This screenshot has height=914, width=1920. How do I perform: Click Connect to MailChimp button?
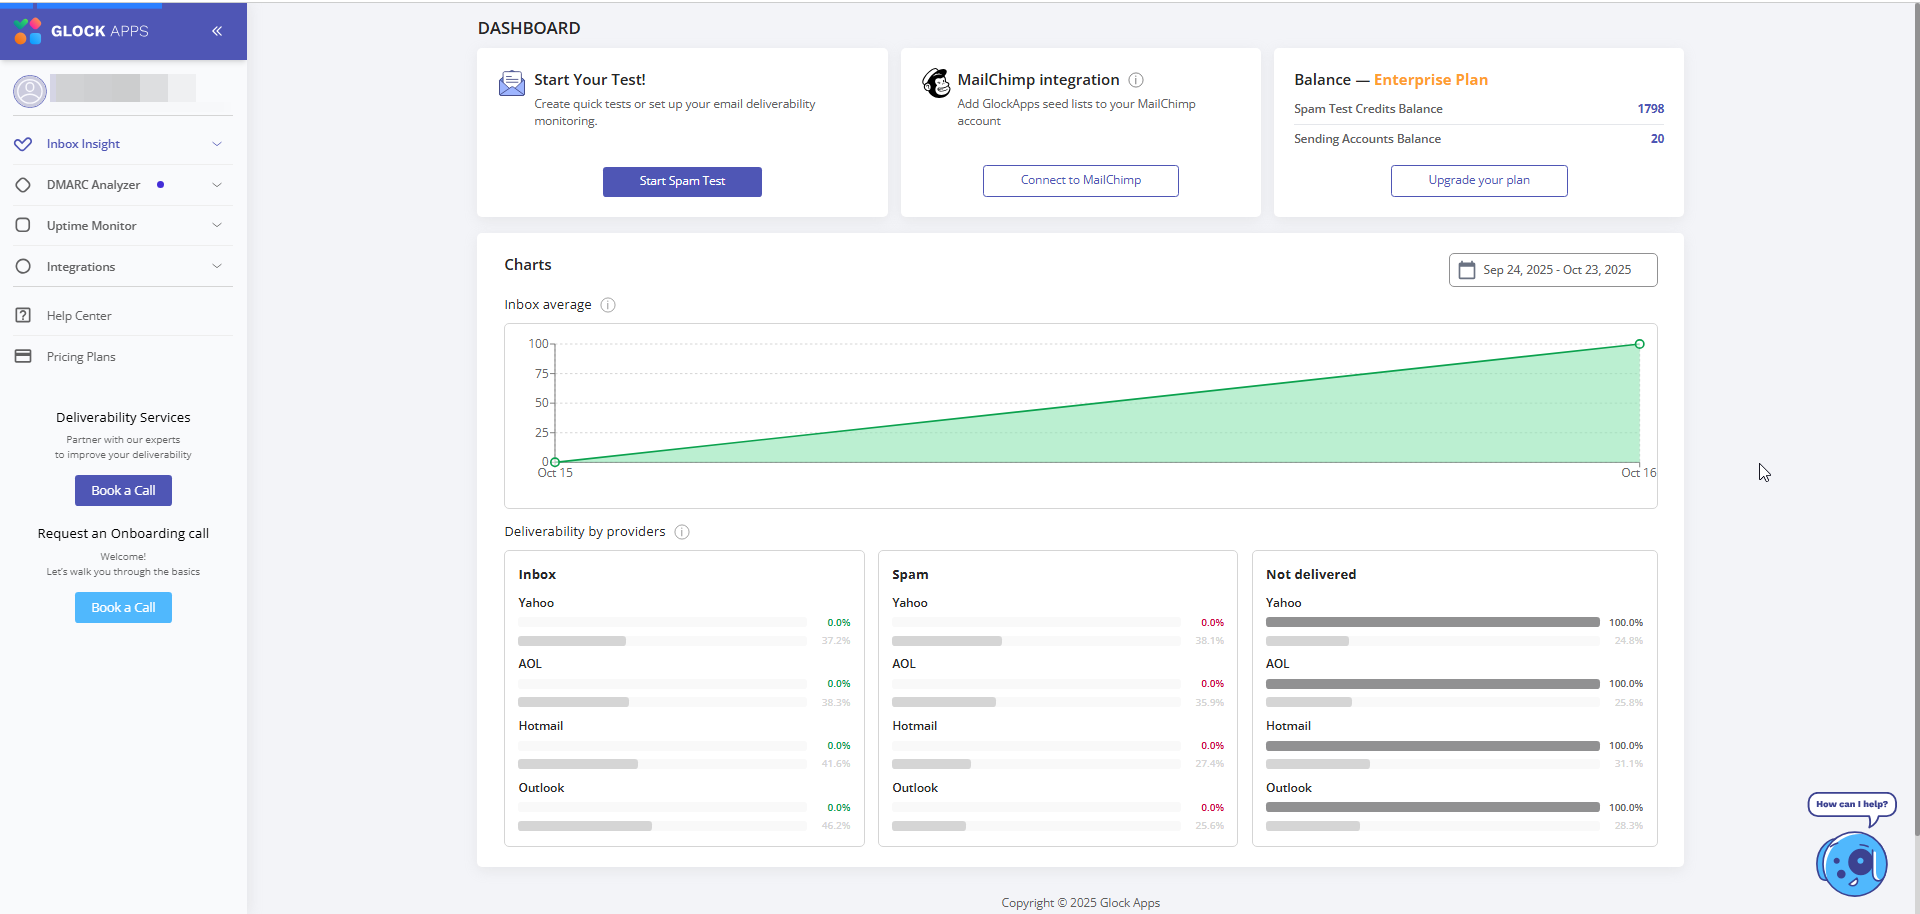(x=1080, y=180)
